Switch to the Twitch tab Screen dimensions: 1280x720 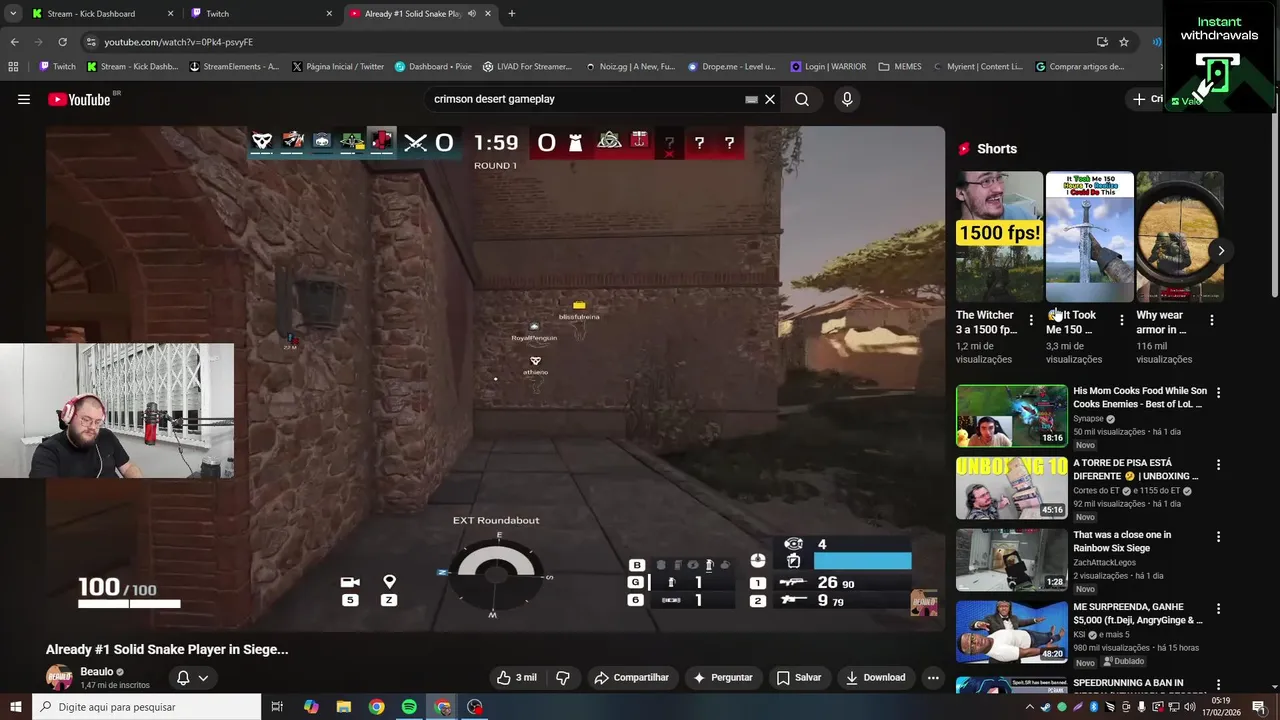(260, 14)
